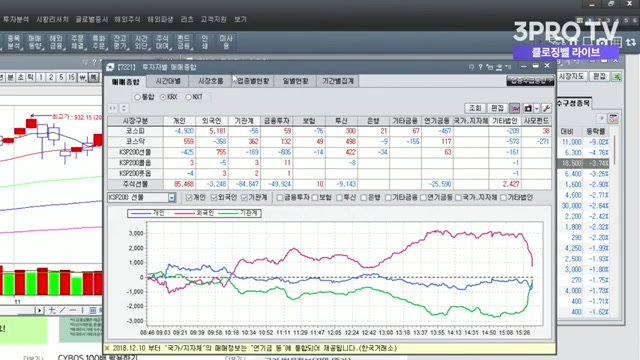Select the KRX radio button
640x360 pixels.
coord(163,97)
